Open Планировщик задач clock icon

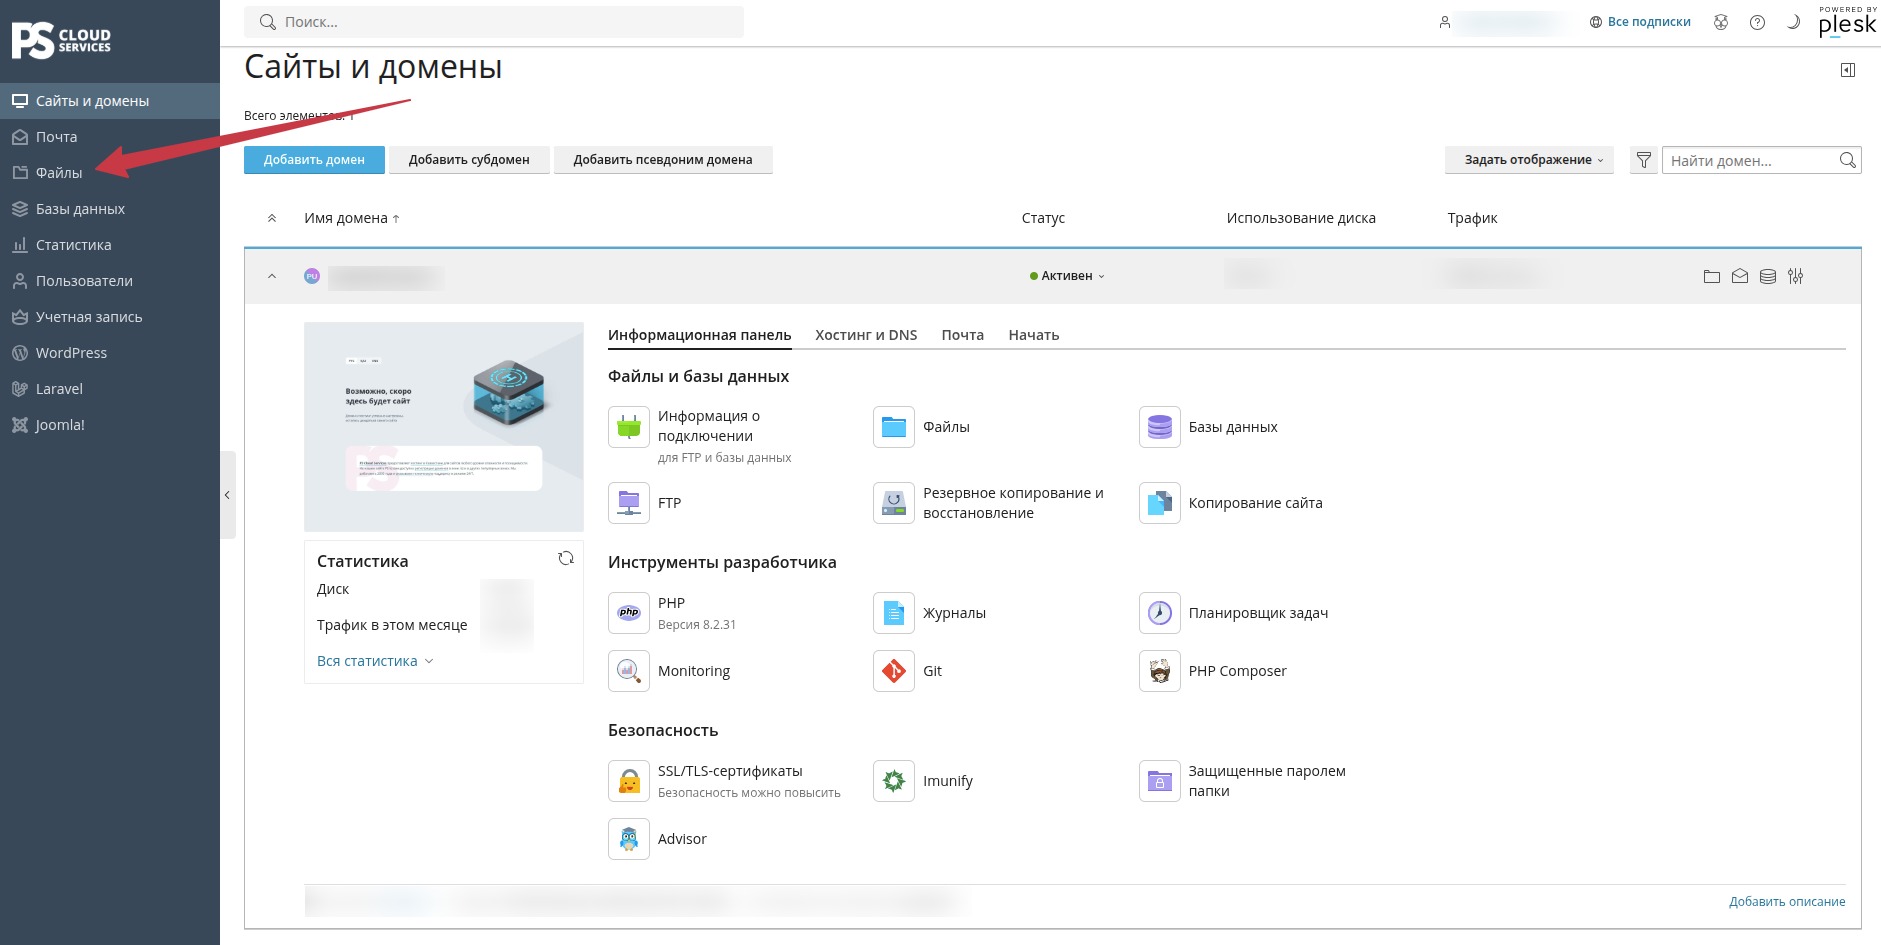click(1159, 613)
